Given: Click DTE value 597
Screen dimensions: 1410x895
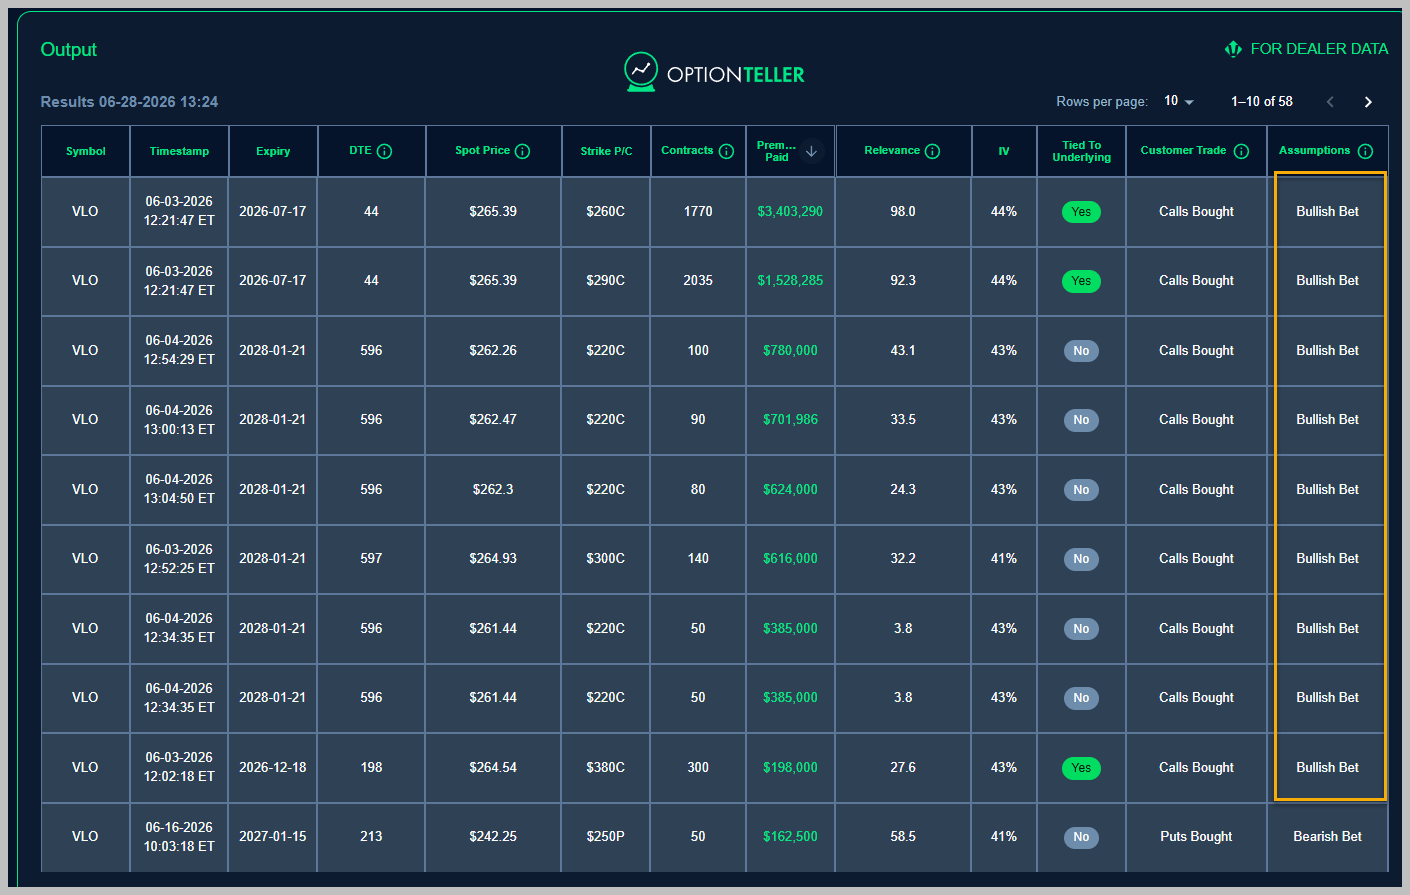Looking at the screenshot, I should (371, 558).
